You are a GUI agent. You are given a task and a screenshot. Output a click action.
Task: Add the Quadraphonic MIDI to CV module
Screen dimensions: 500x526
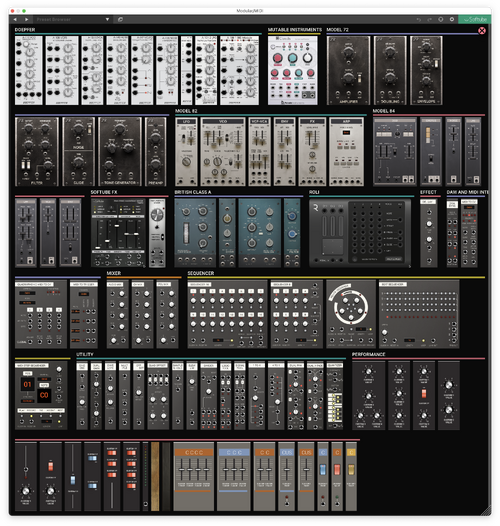coord(41,314)
